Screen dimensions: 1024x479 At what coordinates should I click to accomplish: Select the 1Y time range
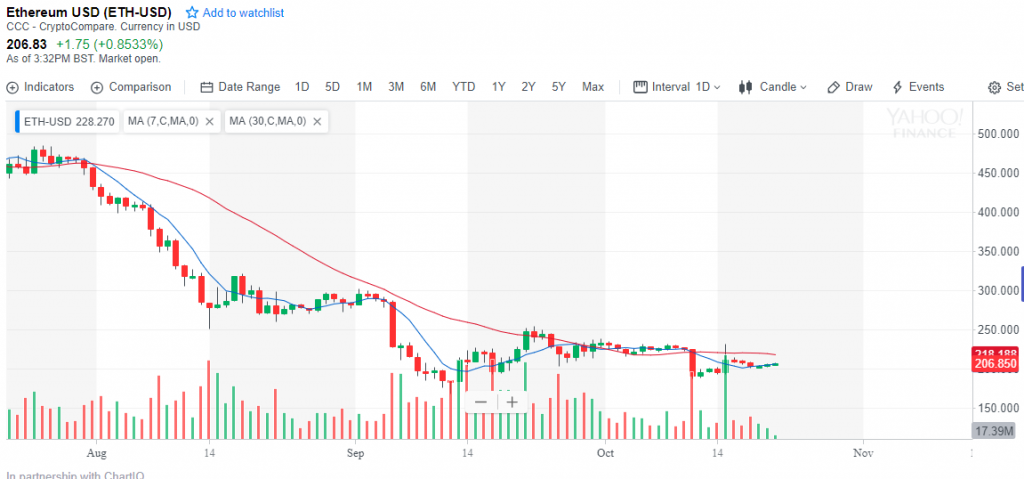pyautogui.click(x=498, y=87)
